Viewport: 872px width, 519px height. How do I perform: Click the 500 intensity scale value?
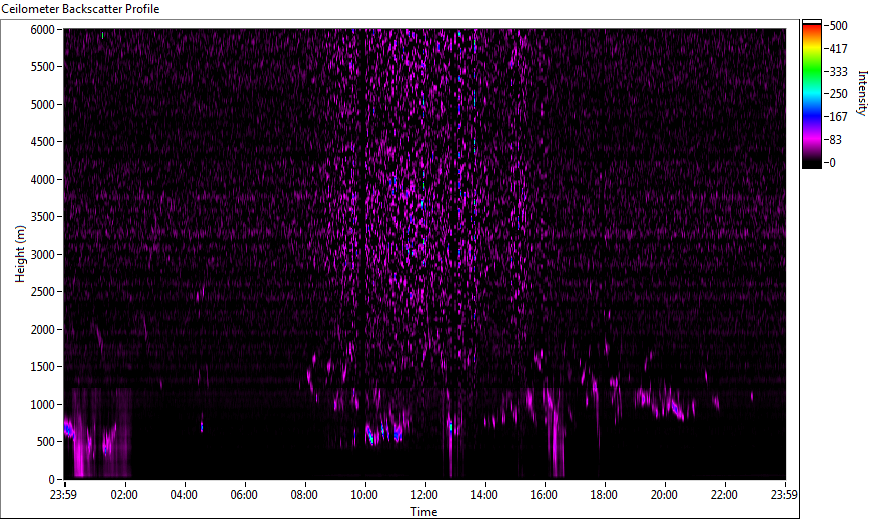[x=839, y=26]
